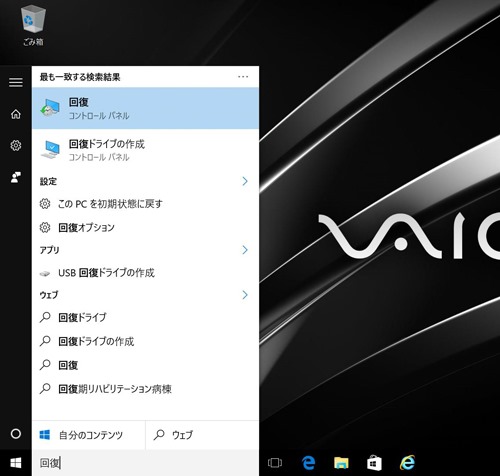Switch to the ウェブ search tab
Screen dimensions: 500x476
pyautogui.click(x=202, y=435)
